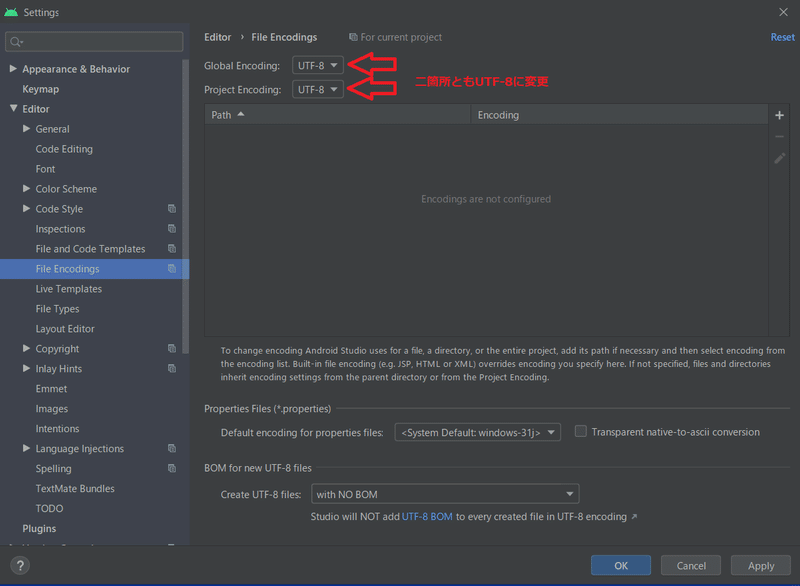Click the For current project copy icon
Screen dimensions: 800x586
(x=353, y=37)
